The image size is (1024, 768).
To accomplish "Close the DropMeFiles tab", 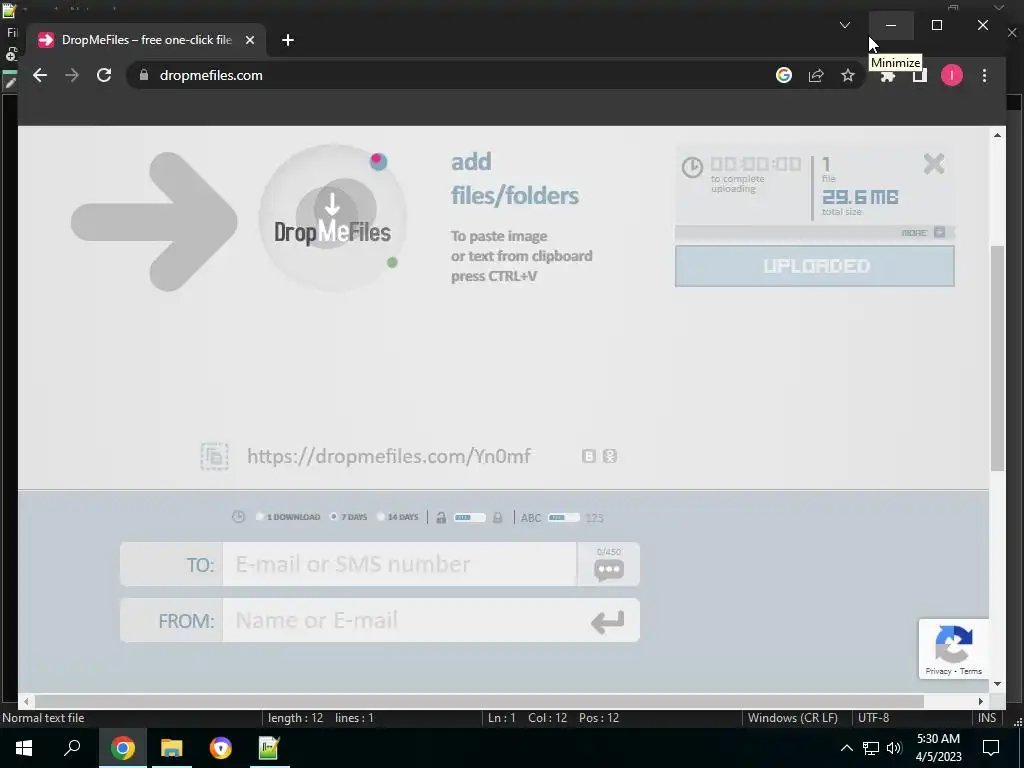I will click(249, 40).
